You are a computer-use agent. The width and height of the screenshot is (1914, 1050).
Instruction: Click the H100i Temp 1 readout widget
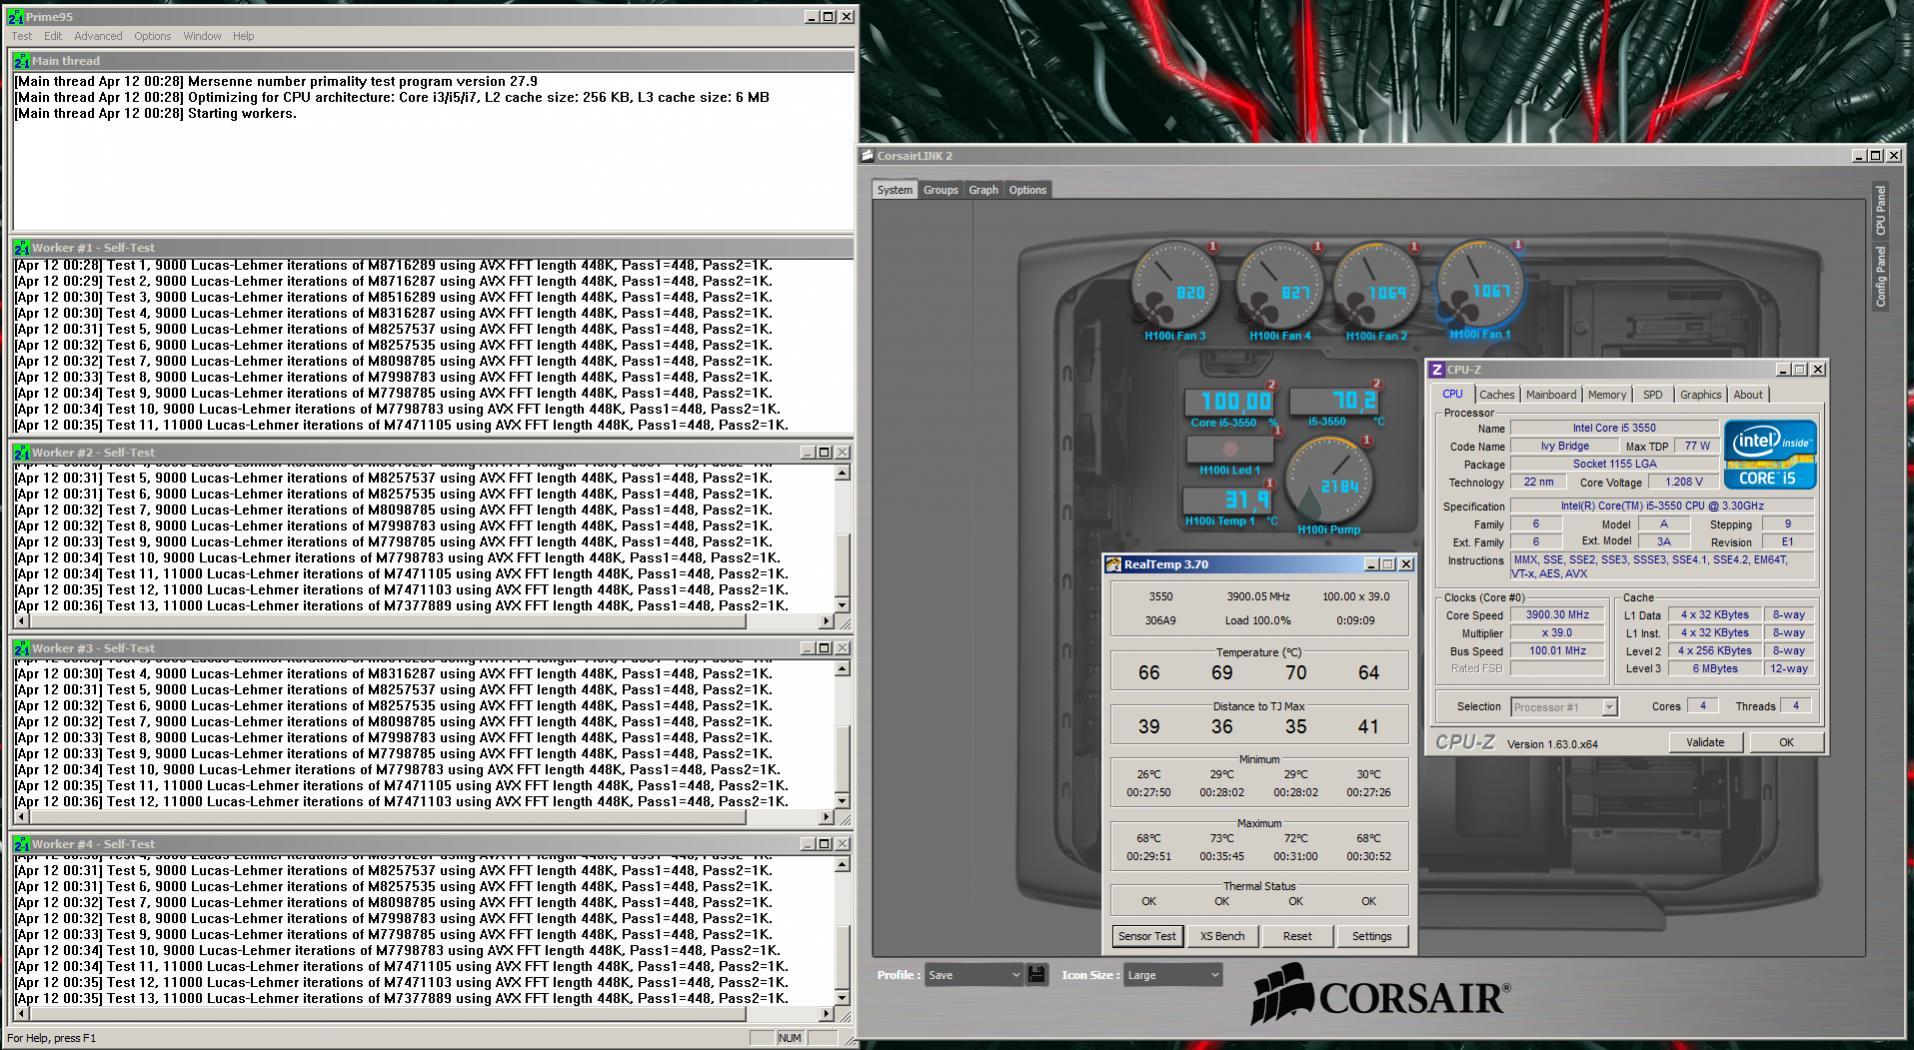1229,499
